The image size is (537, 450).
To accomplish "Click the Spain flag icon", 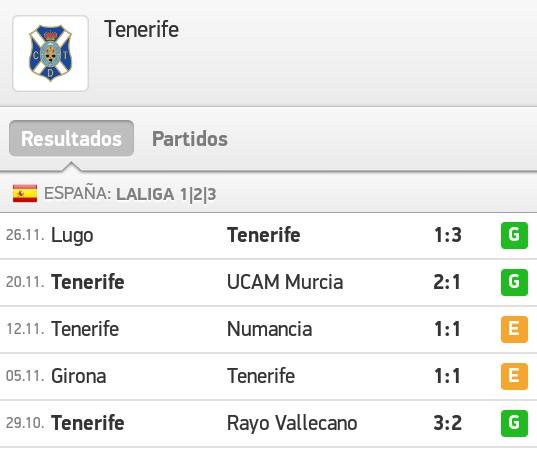I will 25,193.
